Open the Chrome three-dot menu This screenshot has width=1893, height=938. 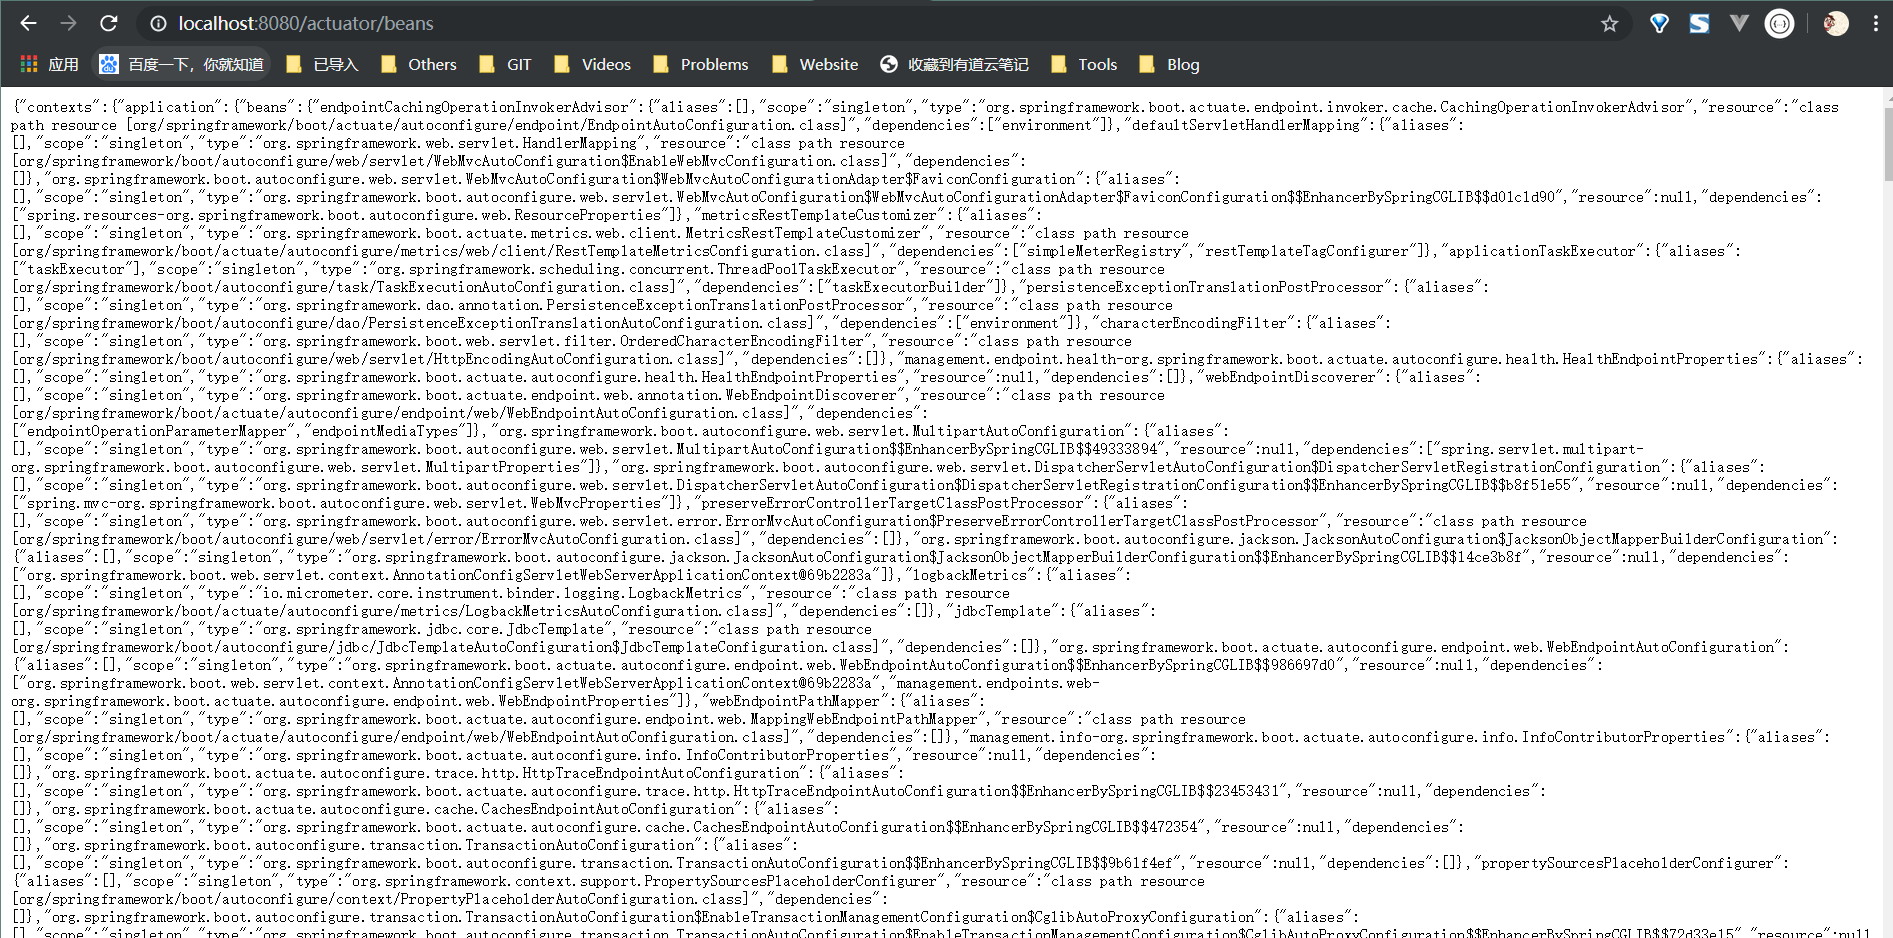coord(1875,23)
